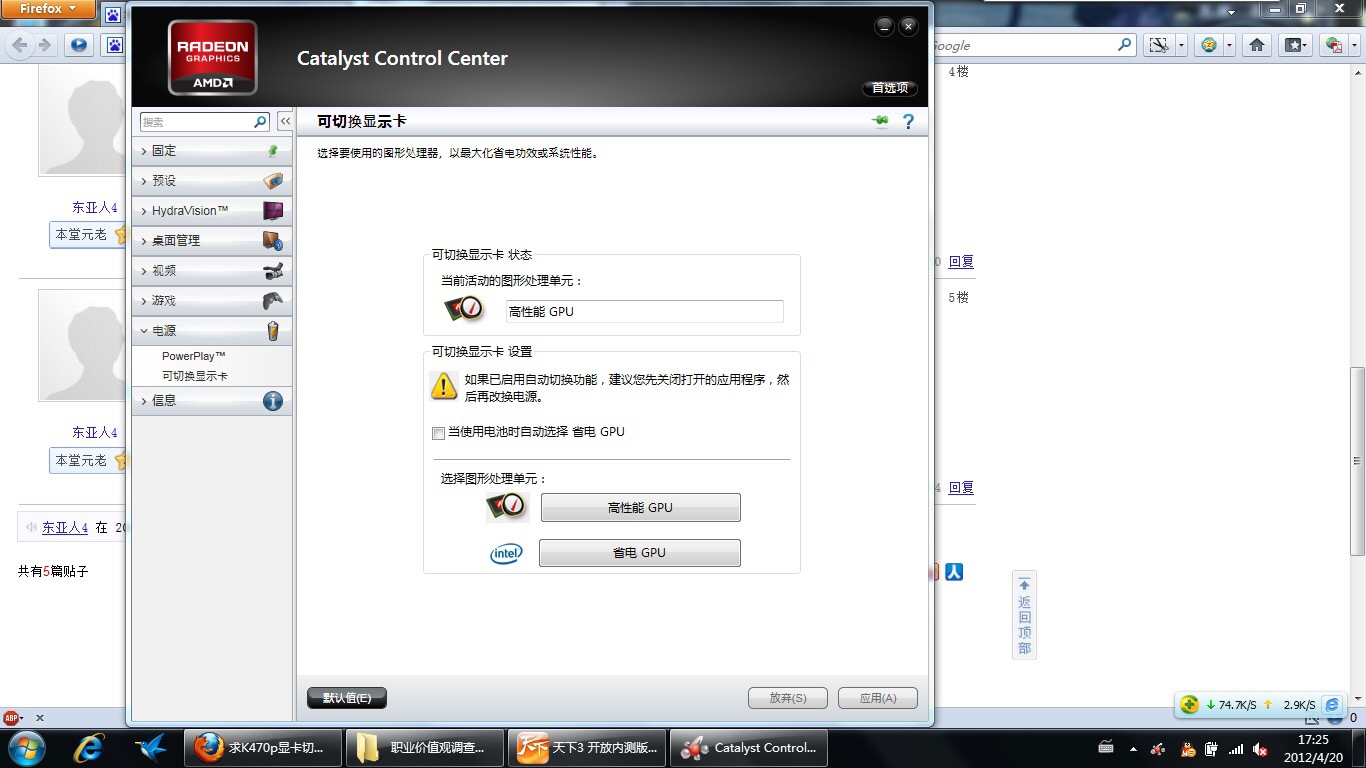Click the search magnifier icon in sidebar
Screen dimensions: 1366x768
coord(261,122)
